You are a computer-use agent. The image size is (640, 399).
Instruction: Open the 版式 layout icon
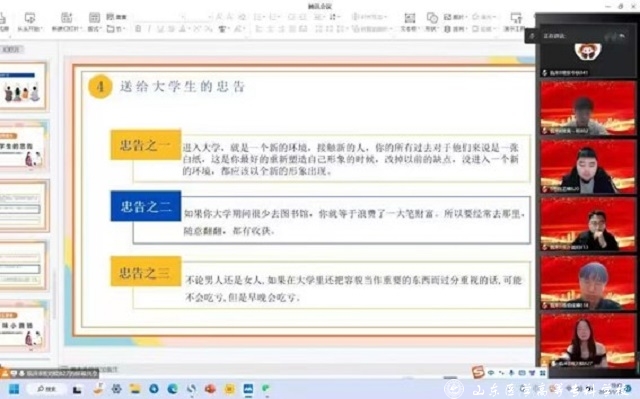(x=94, y=18)
